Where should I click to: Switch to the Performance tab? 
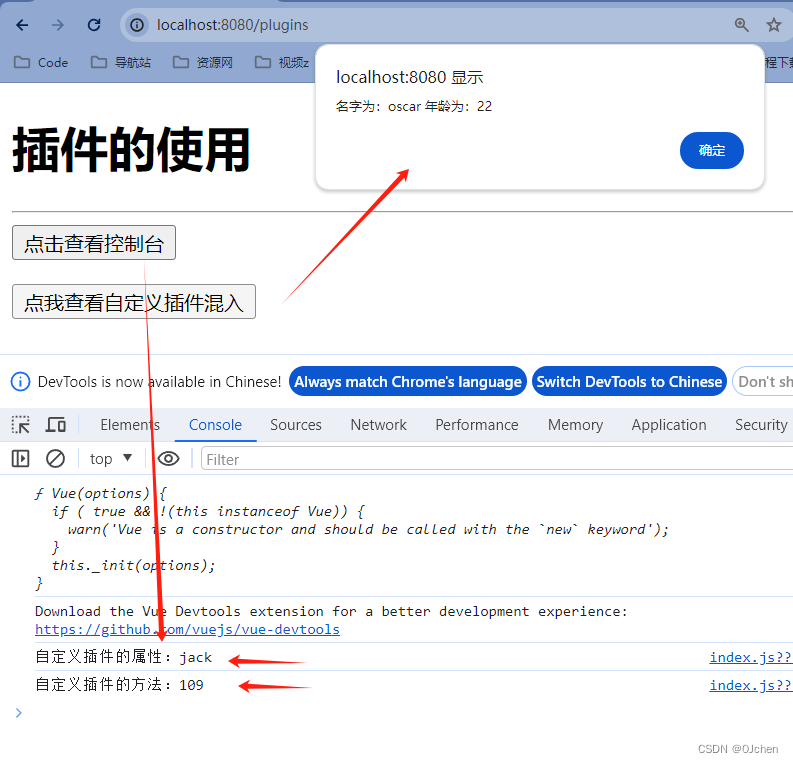click(x=477, y=425)
